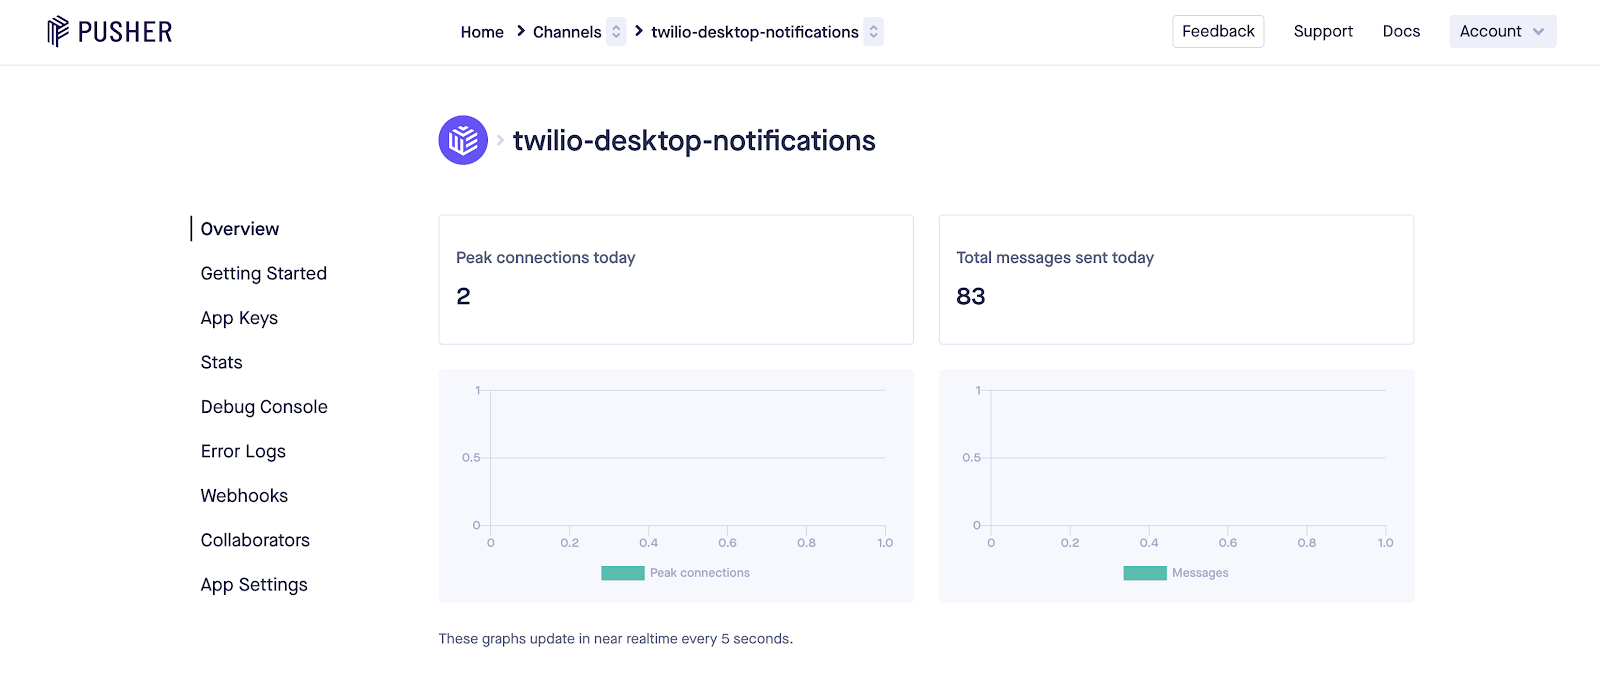Open Debug Console in the sidebar
Viewport: 1600px width, 688px height.
(264, 407)
